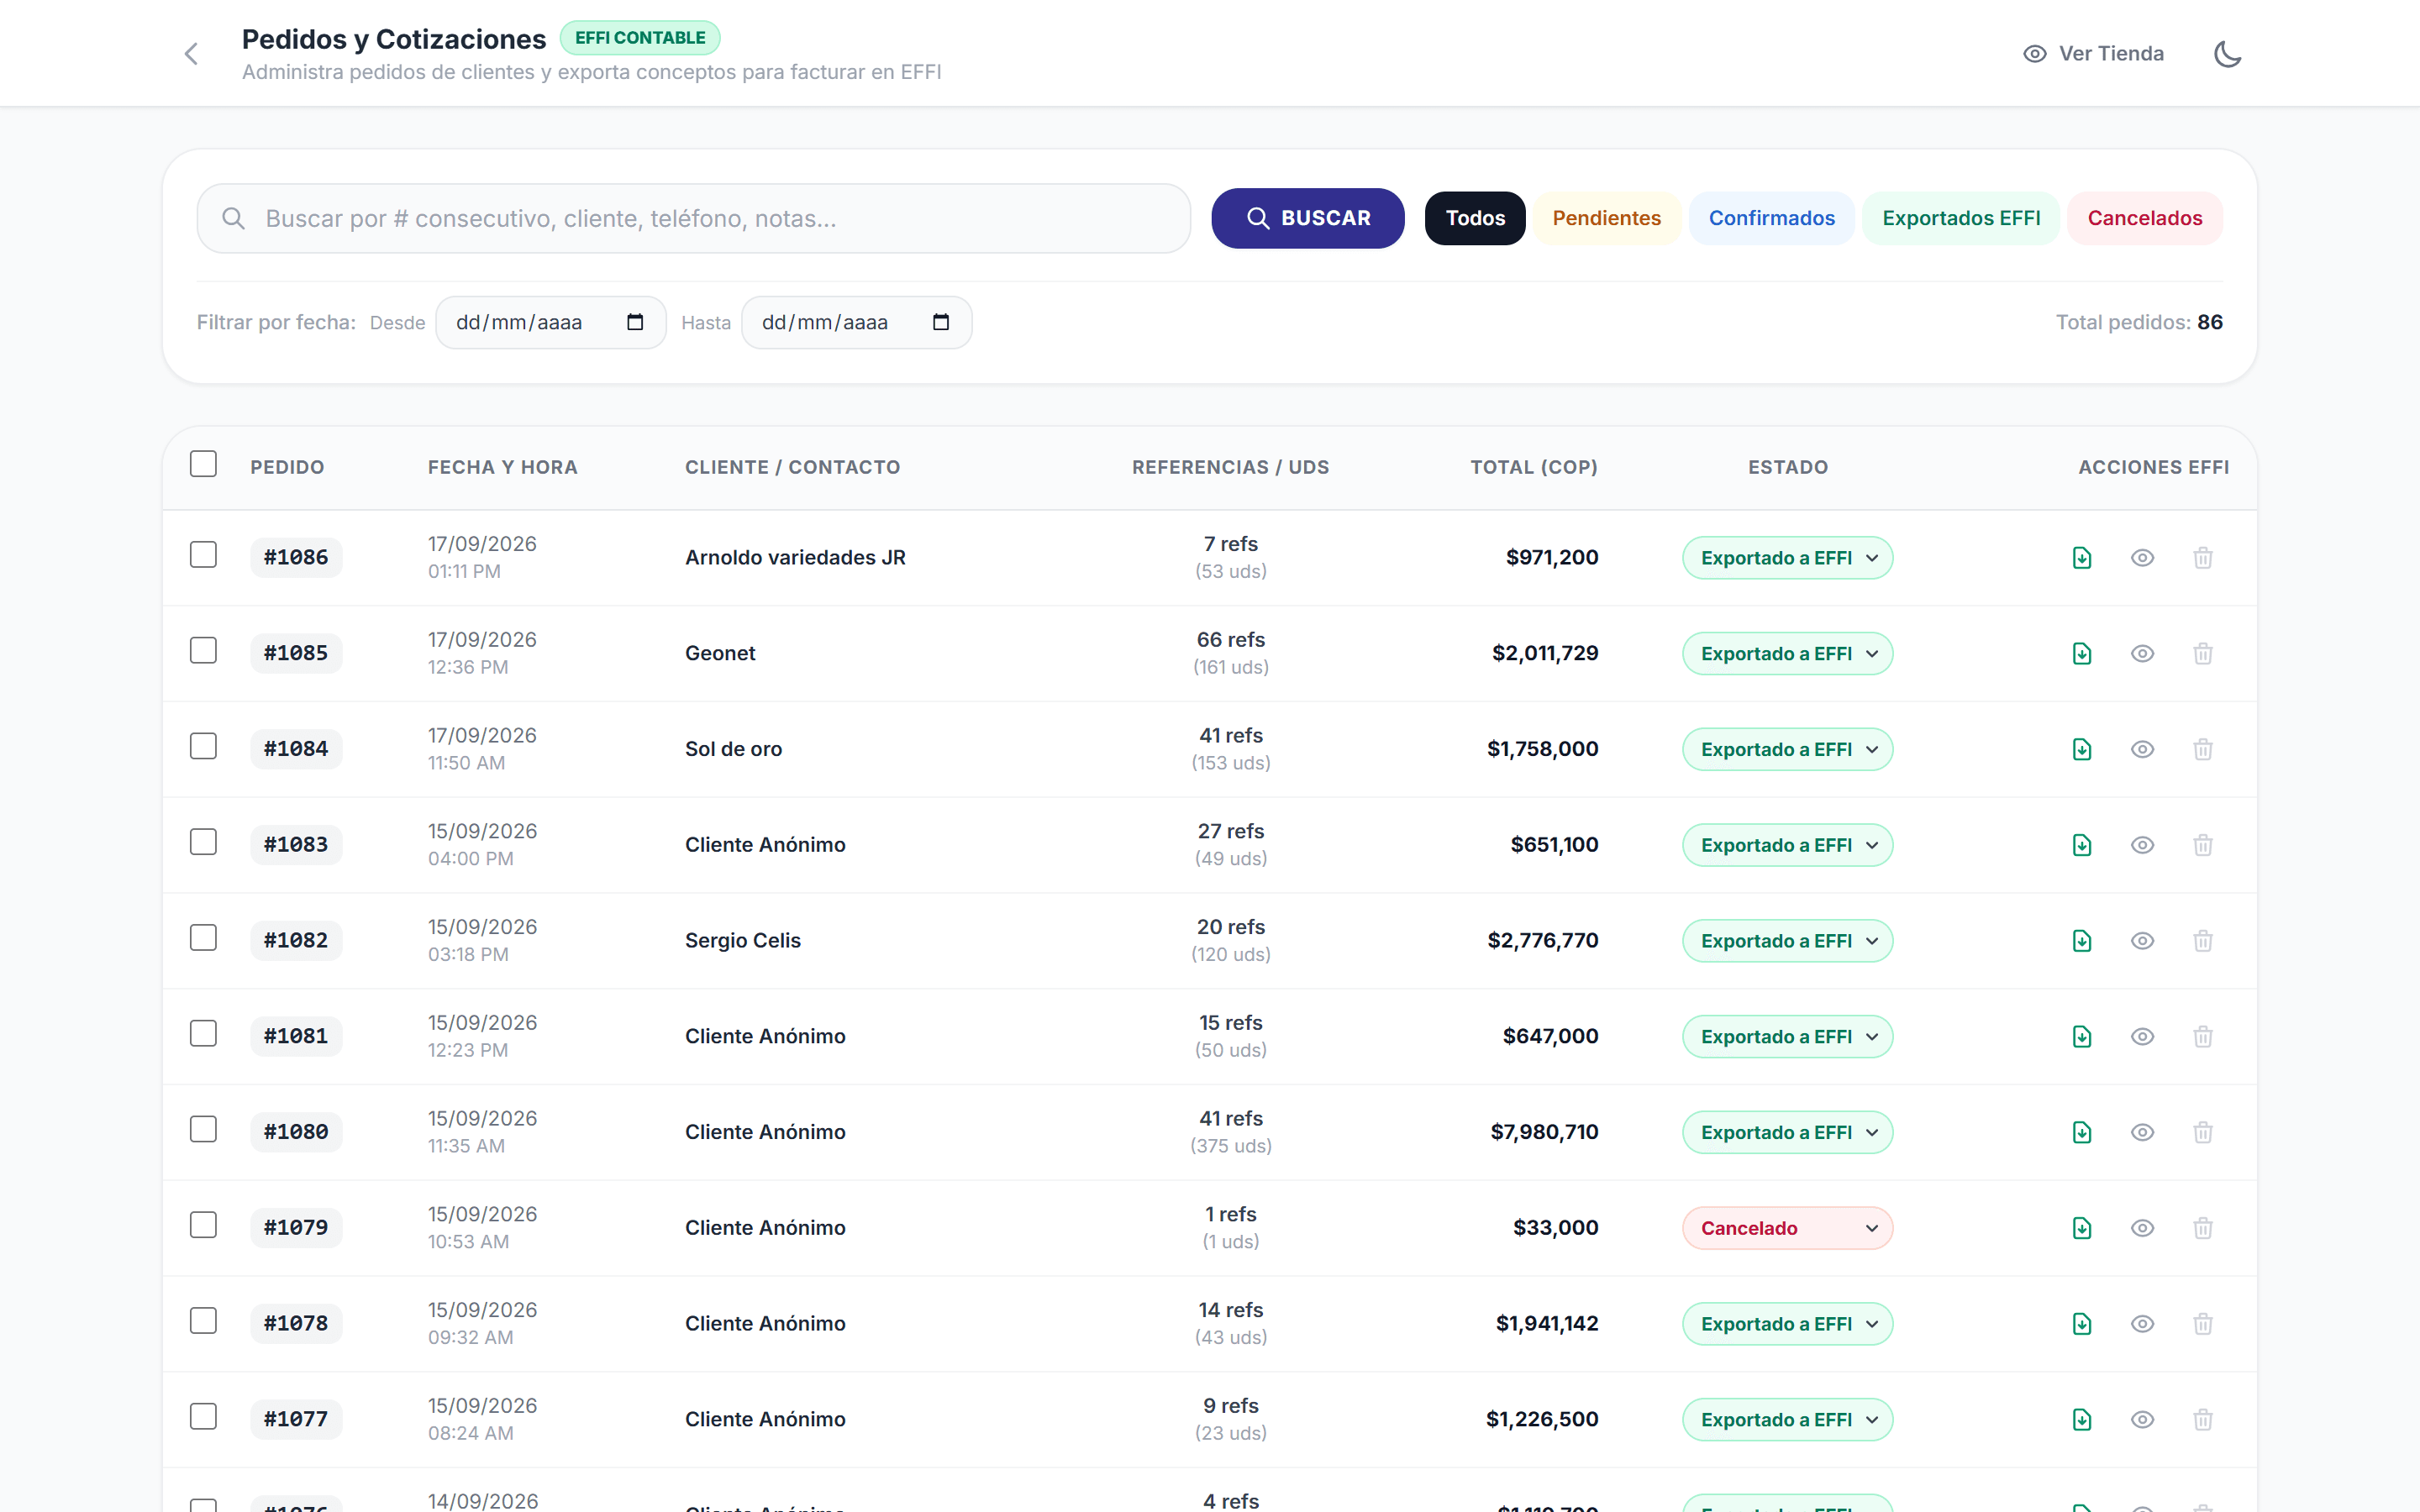Delete order #1077 with trash icon

(2203, 1420)
